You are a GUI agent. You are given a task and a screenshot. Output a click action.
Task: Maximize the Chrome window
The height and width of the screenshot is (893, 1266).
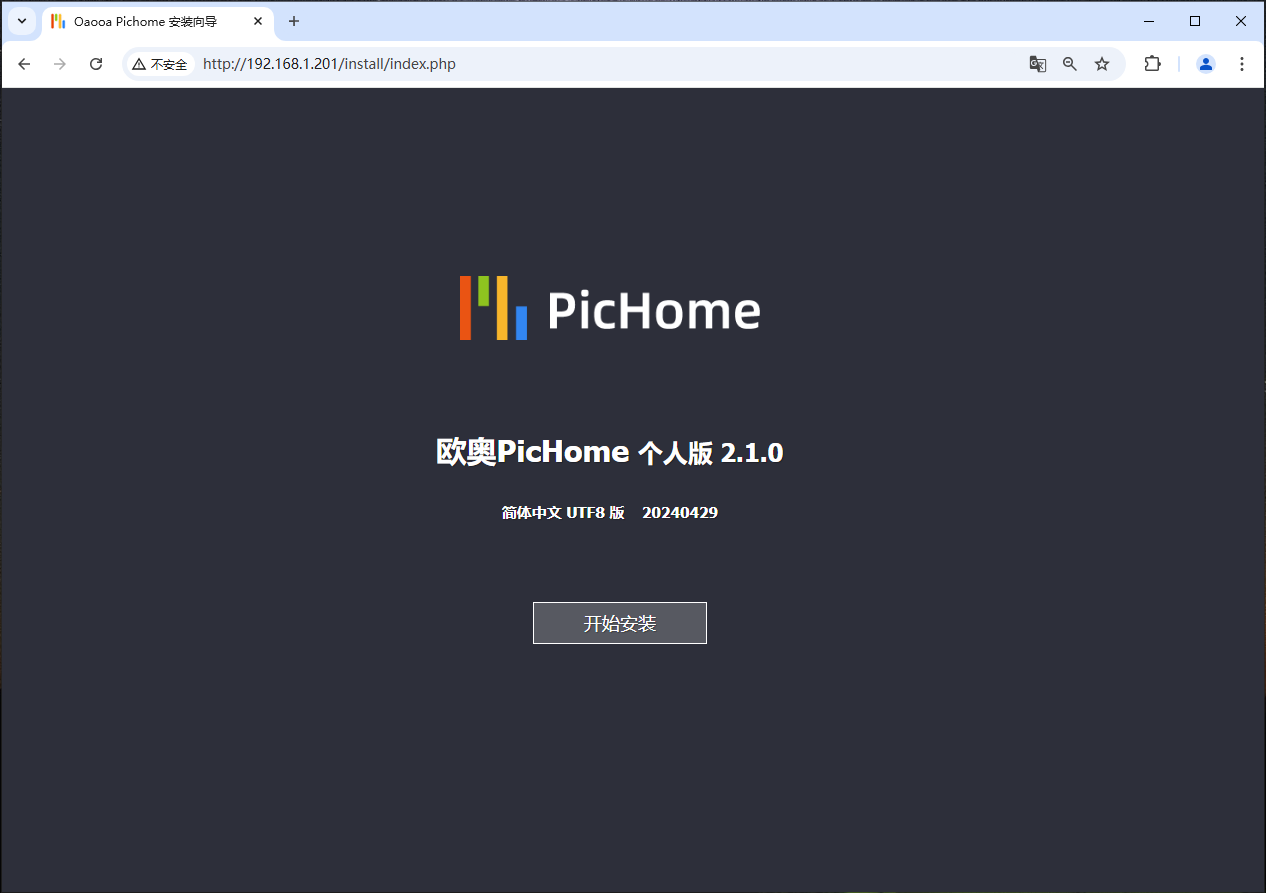(x=1195, y=21)
